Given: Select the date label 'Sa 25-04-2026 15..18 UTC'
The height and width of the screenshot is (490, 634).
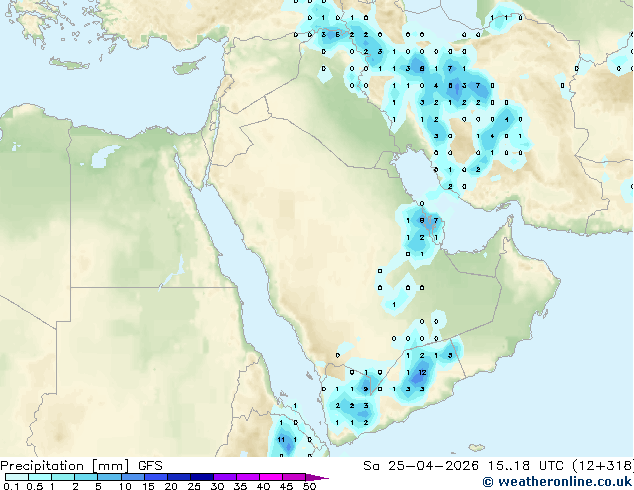Looking at the screenshot, I should (463, 466).
